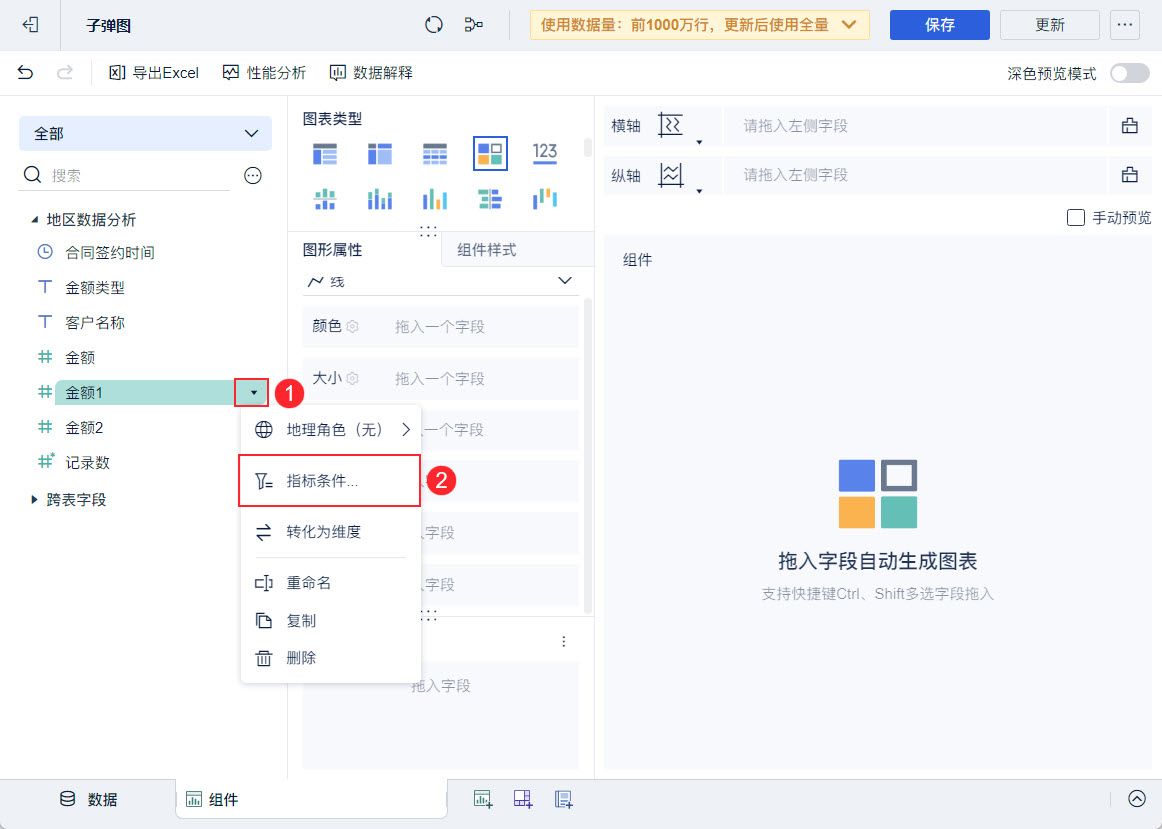Click the 纵轴 axis chart icon

click(x=671, y=175)
